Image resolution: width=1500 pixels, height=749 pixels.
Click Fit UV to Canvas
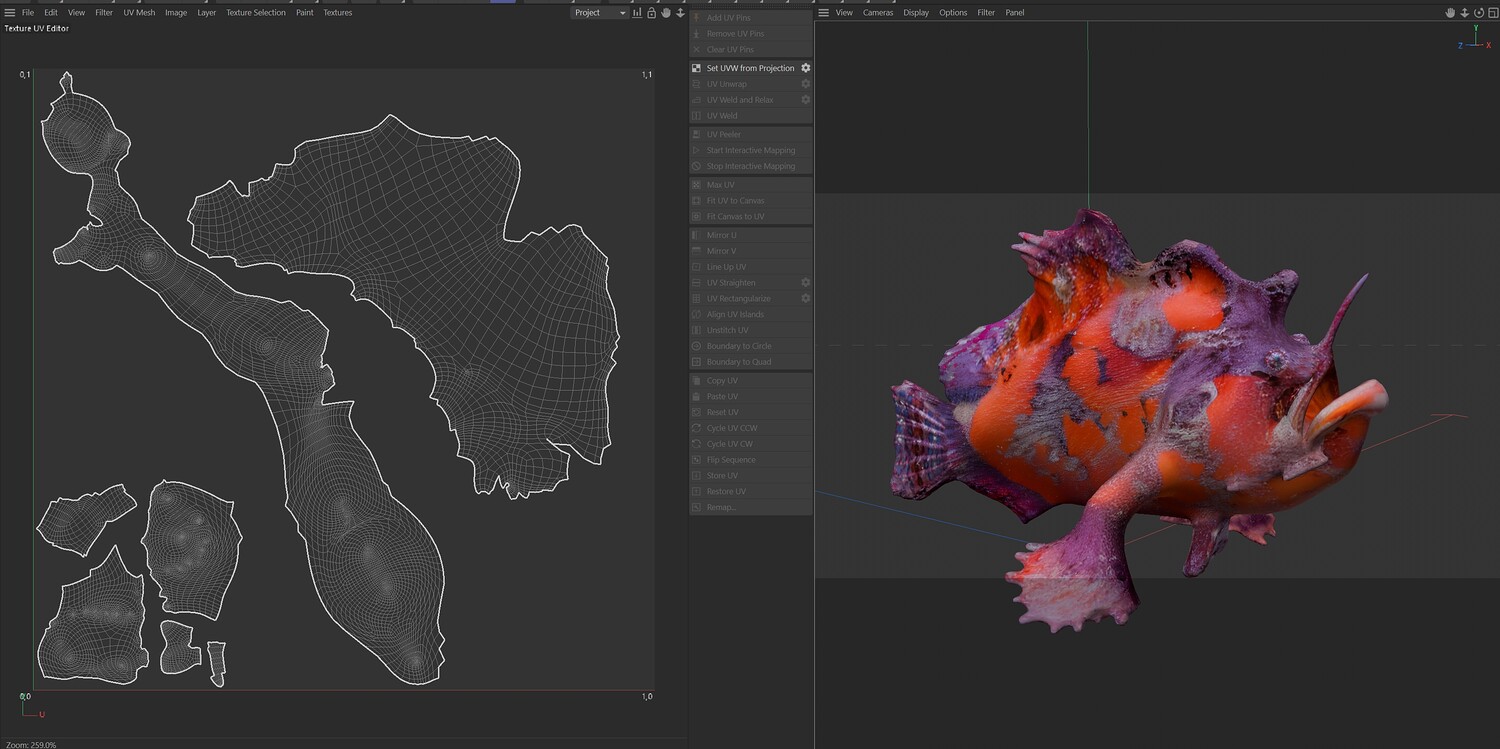point(751,201)
